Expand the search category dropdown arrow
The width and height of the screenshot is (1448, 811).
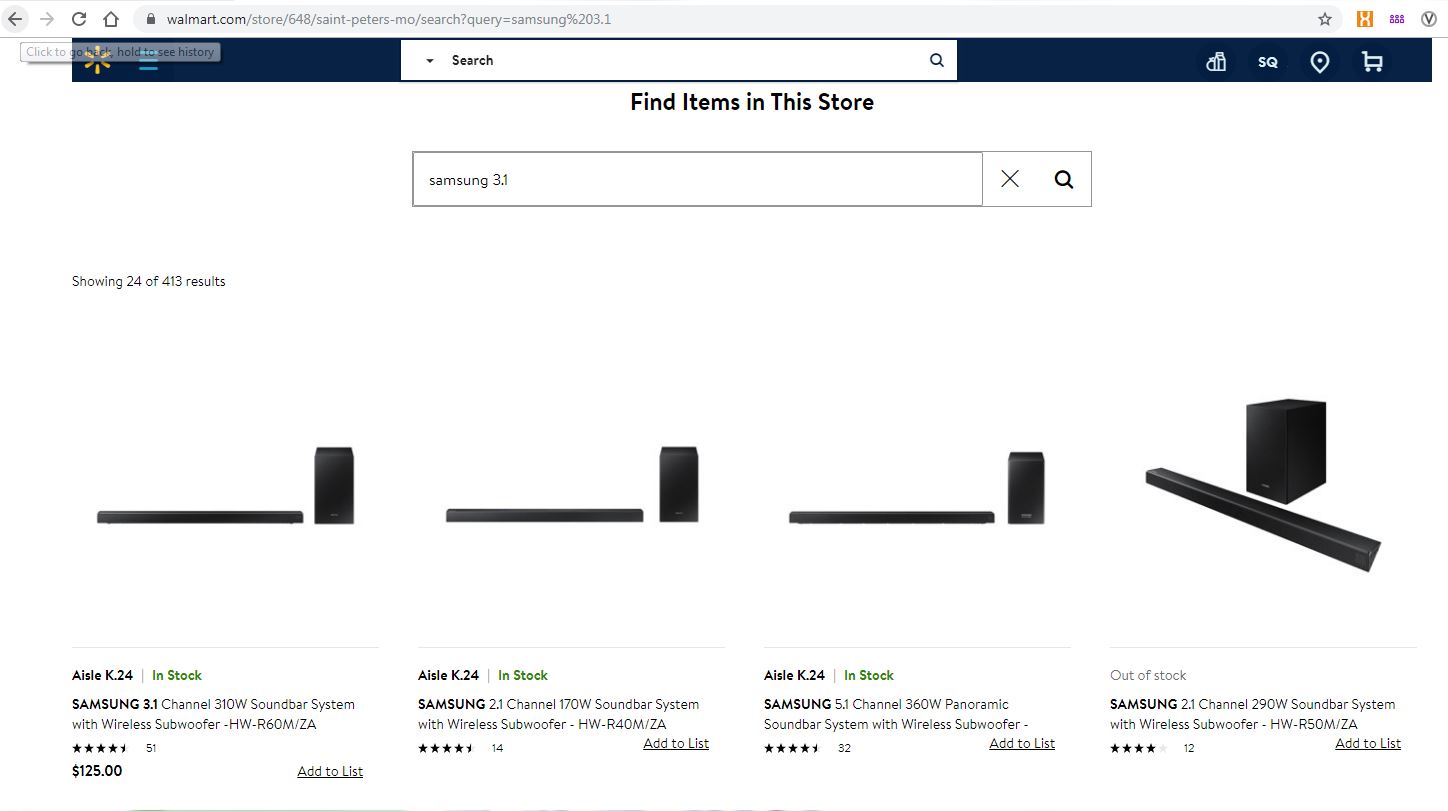click(x=429, y=60)
